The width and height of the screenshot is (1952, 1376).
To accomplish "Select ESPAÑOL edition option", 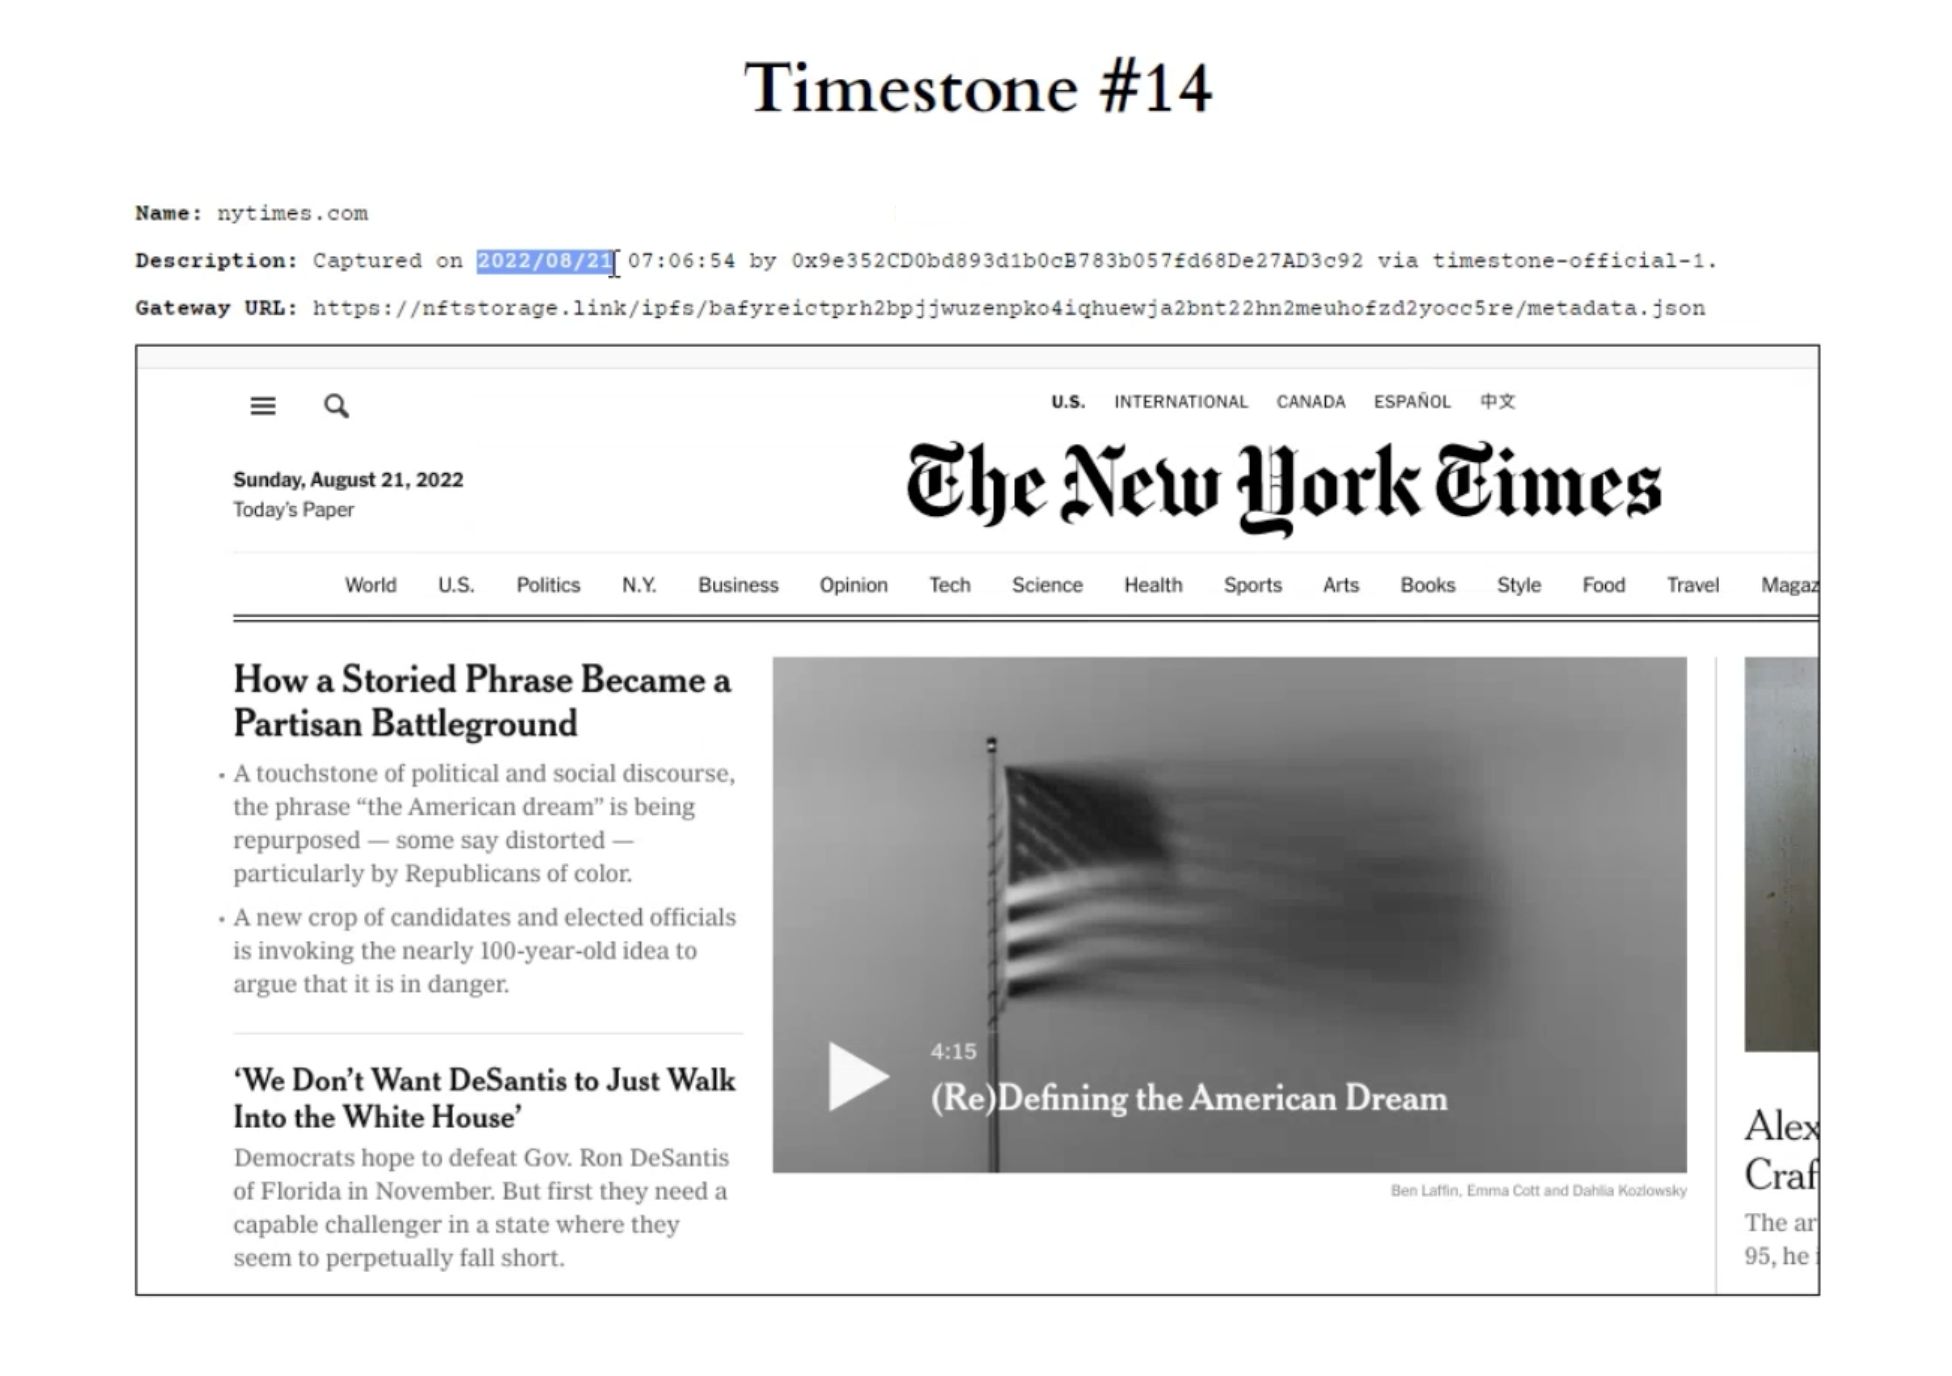I will coord(1395,404).
